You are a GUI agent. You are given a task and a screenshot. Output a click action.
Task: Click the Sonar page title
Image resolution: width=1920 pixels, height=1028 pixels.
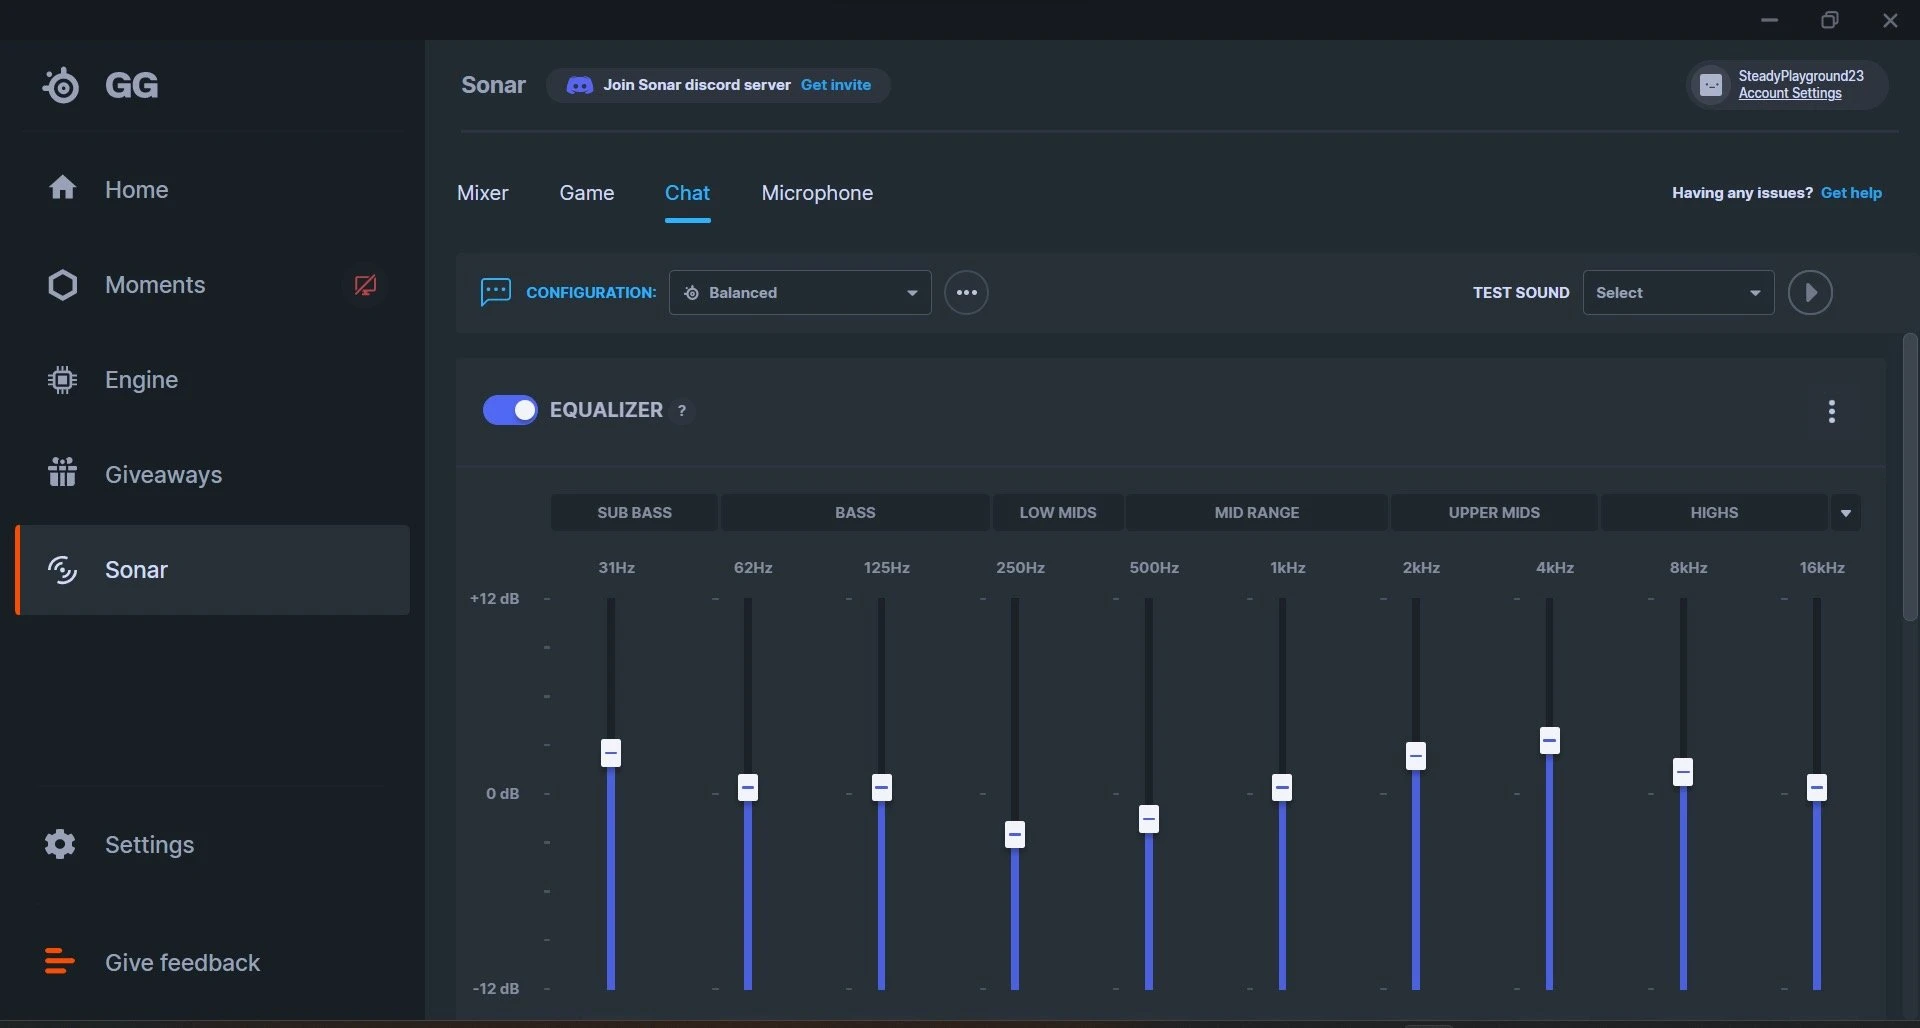(493, 85)
